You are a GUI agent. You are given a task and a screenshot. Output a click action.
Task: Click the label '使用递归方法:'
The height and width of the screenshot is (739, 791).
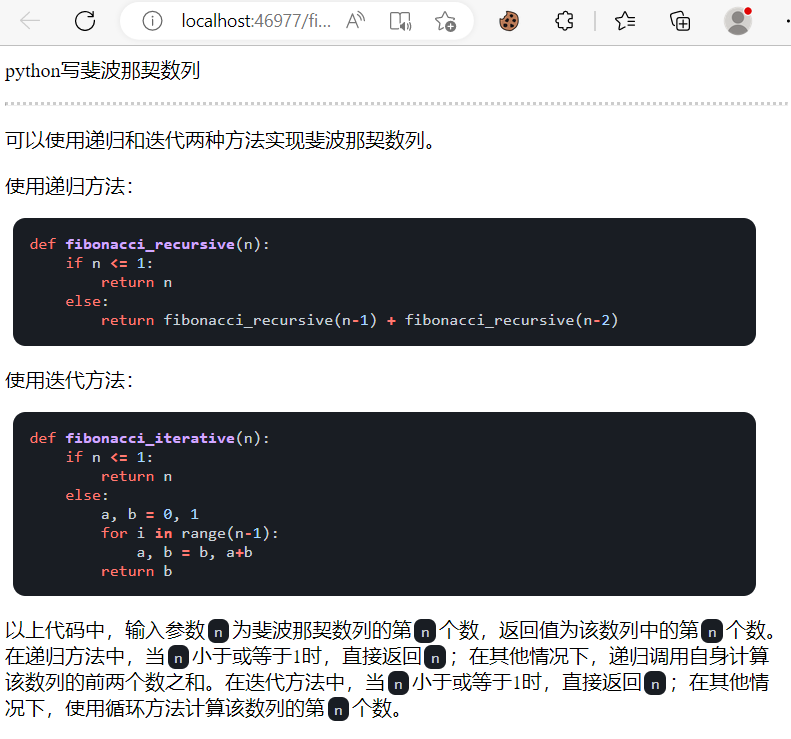point(69,186)
